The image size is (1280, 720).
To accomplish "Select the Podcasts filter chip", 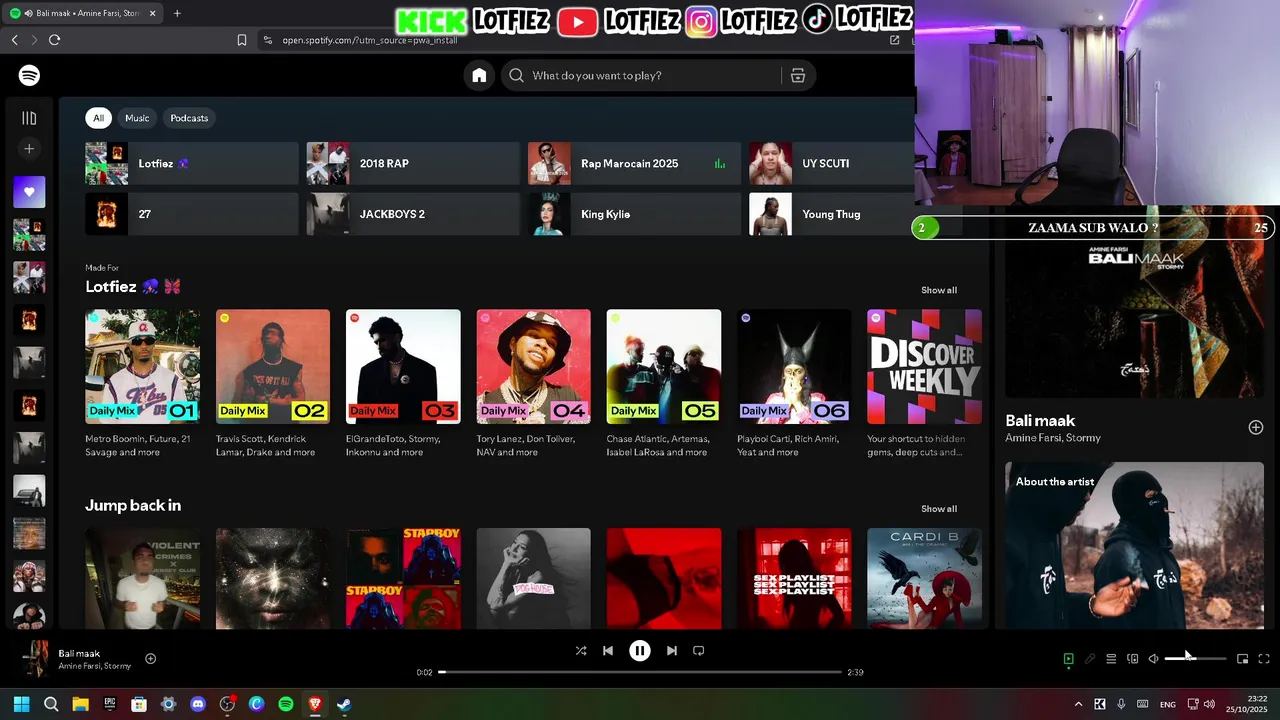I will (189, 118).
